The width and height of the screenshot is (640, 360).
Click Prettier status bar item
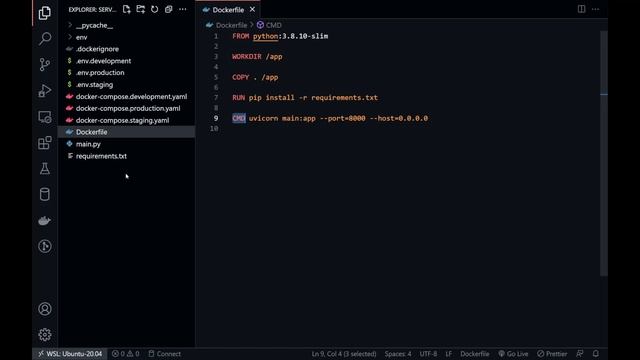(552, 354)
